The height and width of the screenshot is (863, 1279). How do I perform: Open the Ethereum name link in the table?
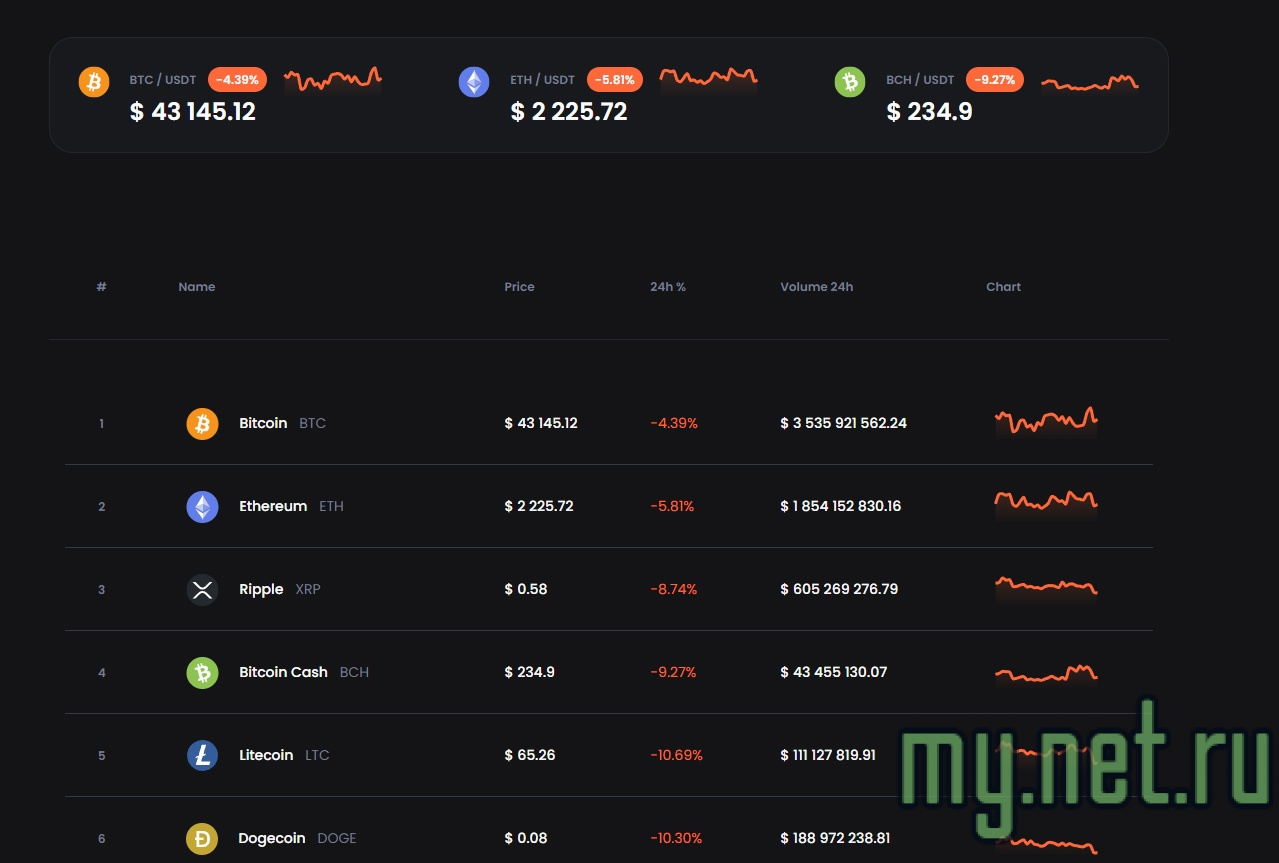273,506
